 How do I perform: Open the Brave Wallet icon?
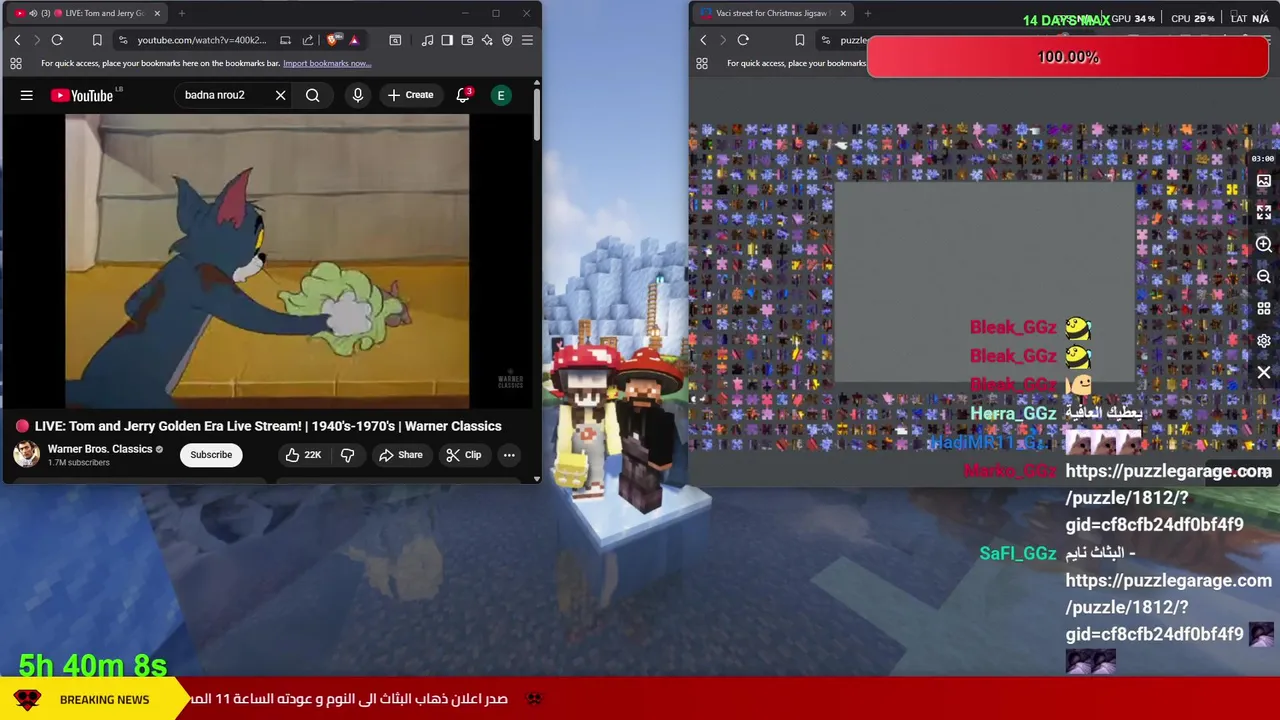pyautogui.click(x=467, y=40)
